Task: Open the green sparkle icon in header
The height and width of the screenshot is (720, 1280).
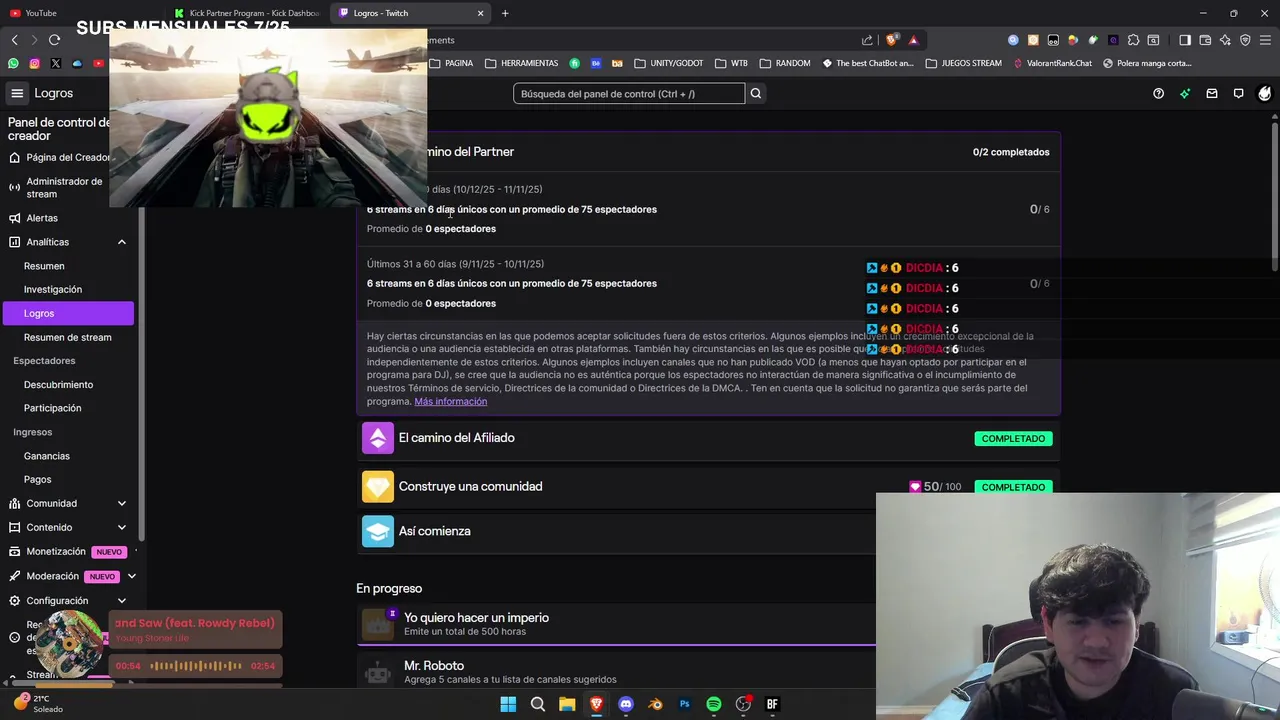Action: [1185, 93]
